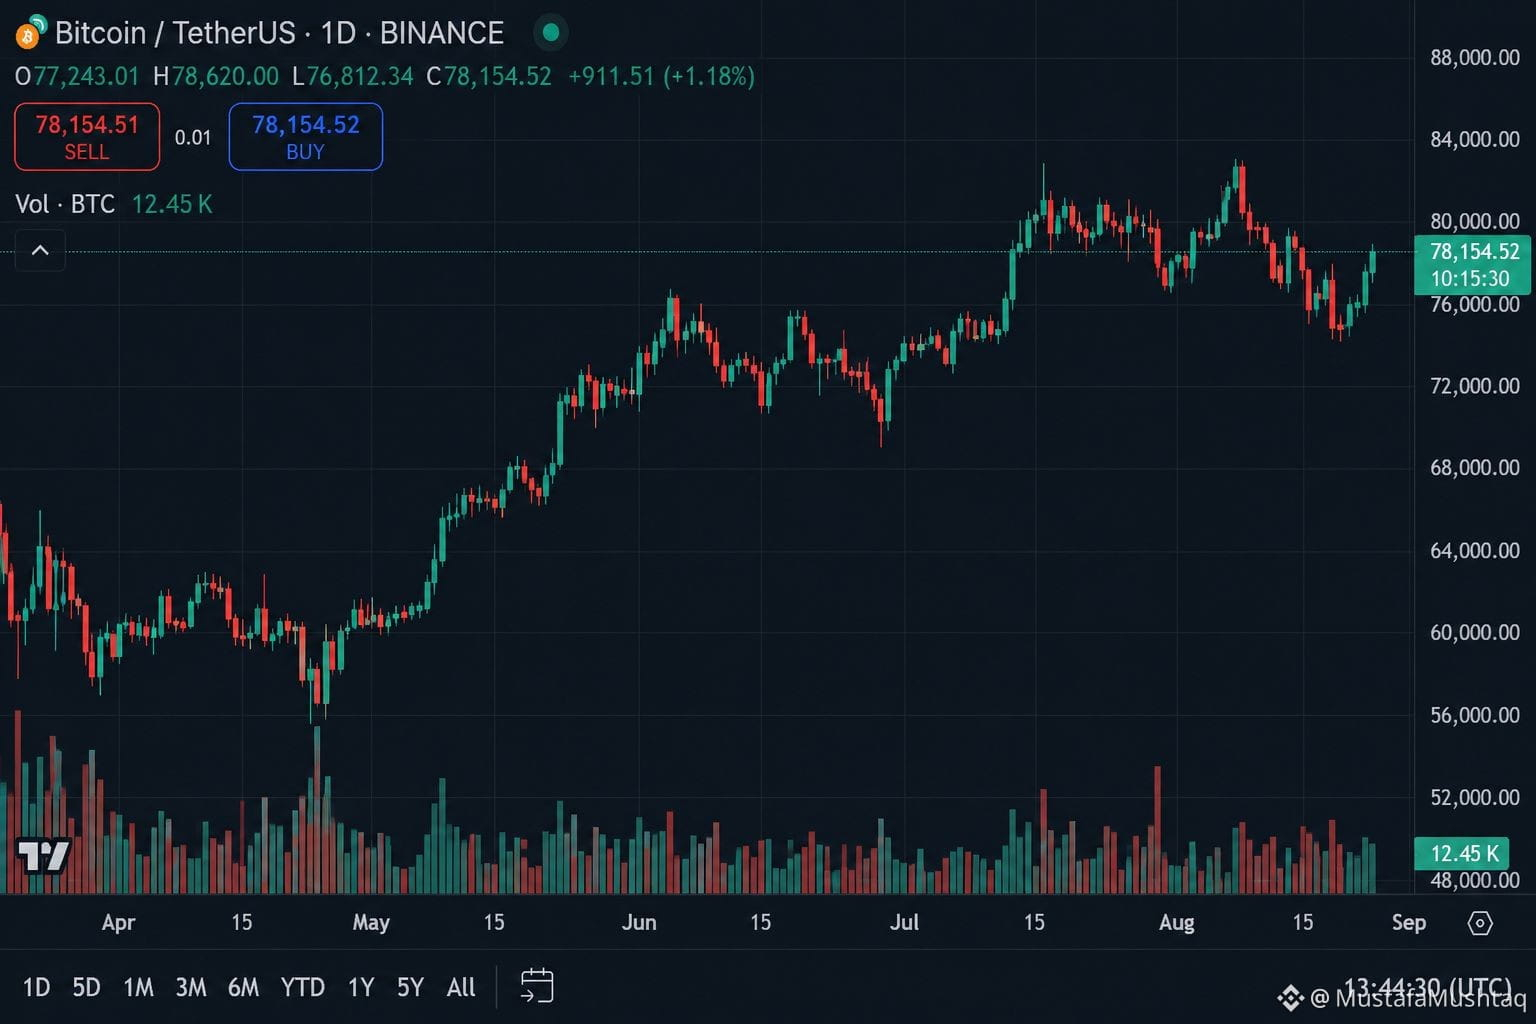Select the 1Y time range

(361, 988)
